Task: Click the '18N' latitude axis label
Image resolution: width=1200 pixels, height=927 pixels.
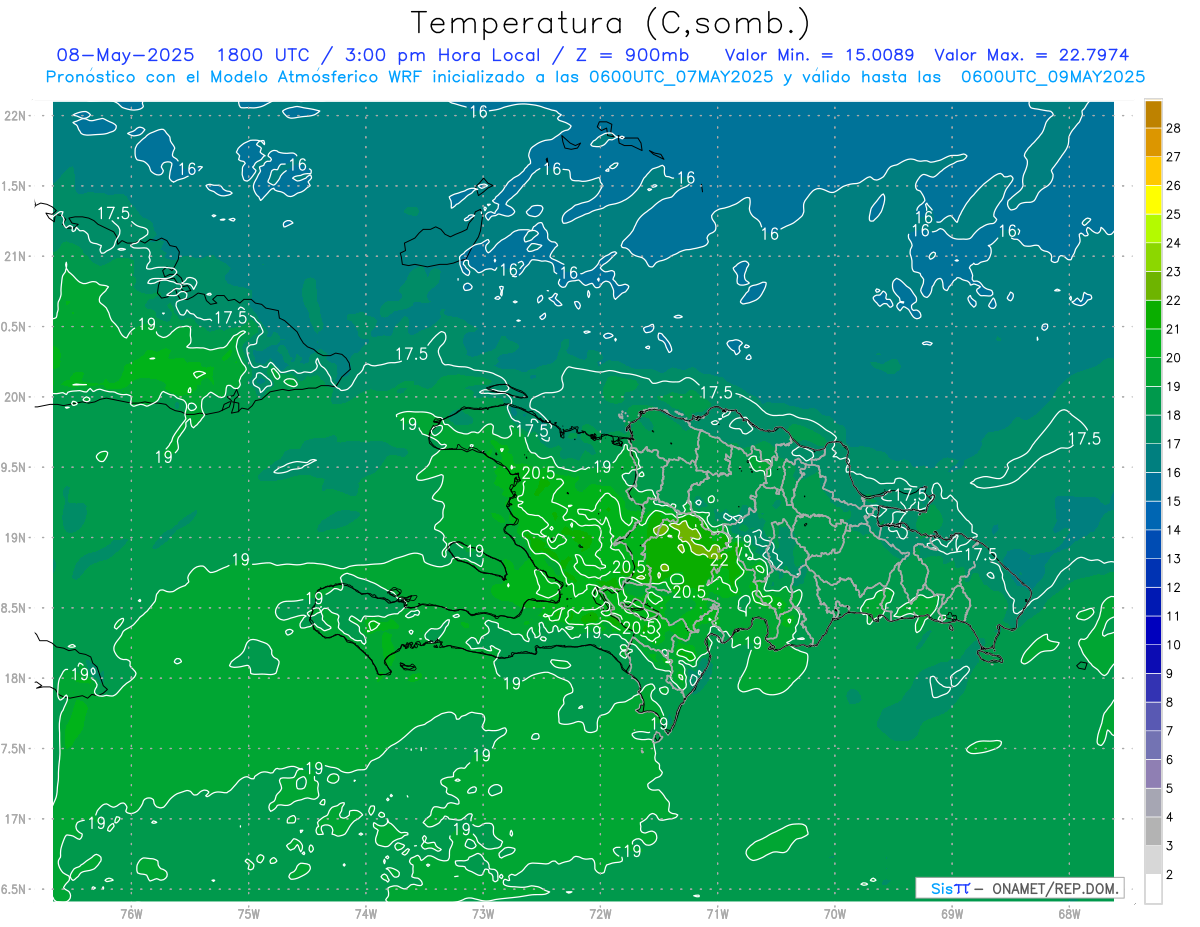Action: pos(16,679)
